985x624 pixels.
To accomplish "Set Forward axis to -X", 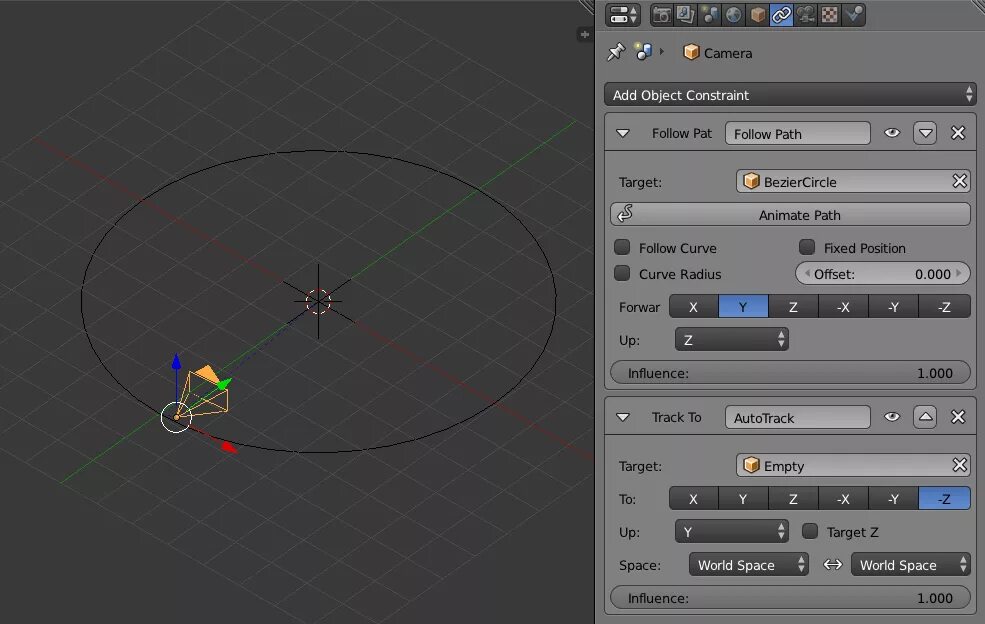I will tap(844, 307).
